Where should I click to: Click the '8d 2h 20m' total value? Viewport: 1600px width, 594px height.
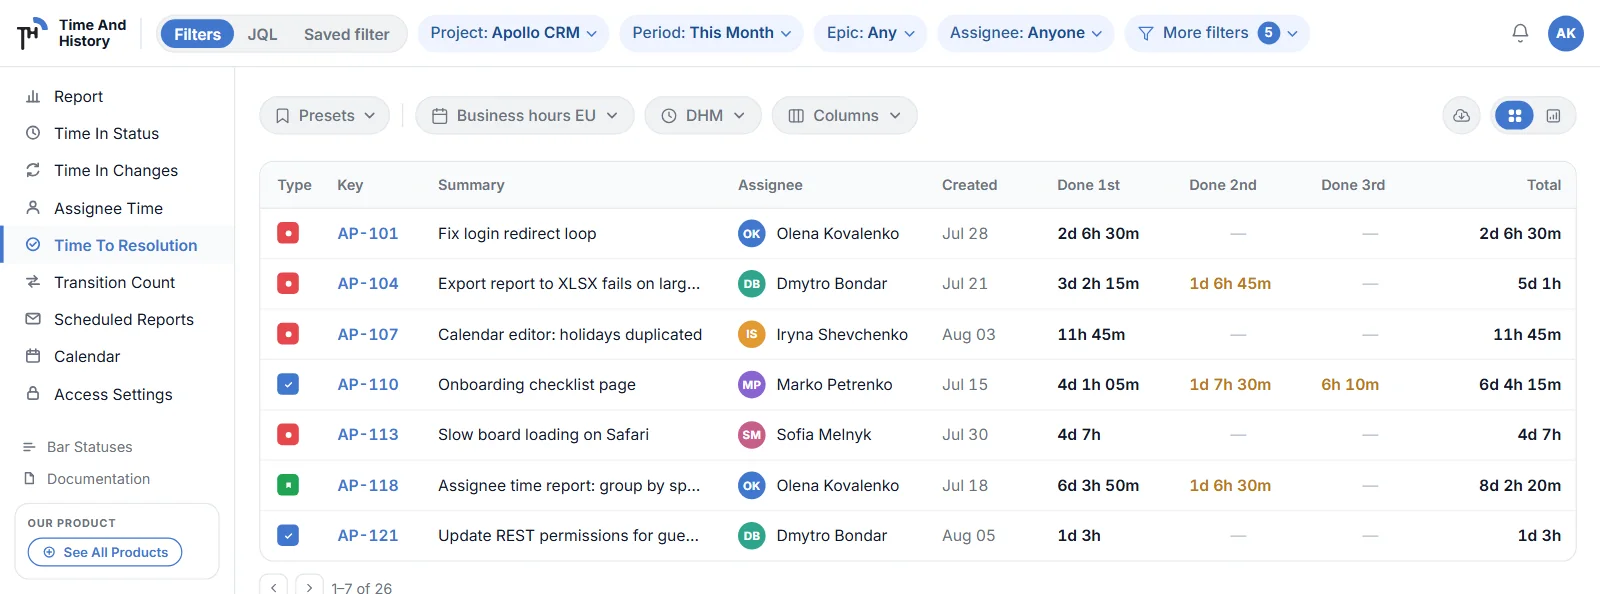tap(1520, 485)
